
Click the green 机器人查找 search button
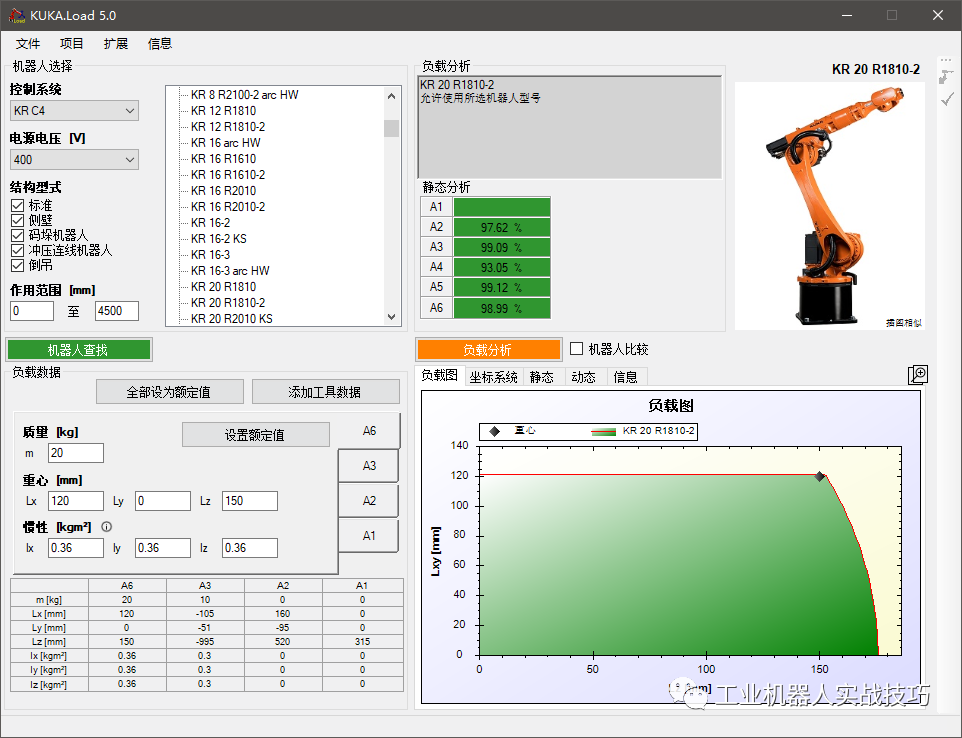pos(79,350)
